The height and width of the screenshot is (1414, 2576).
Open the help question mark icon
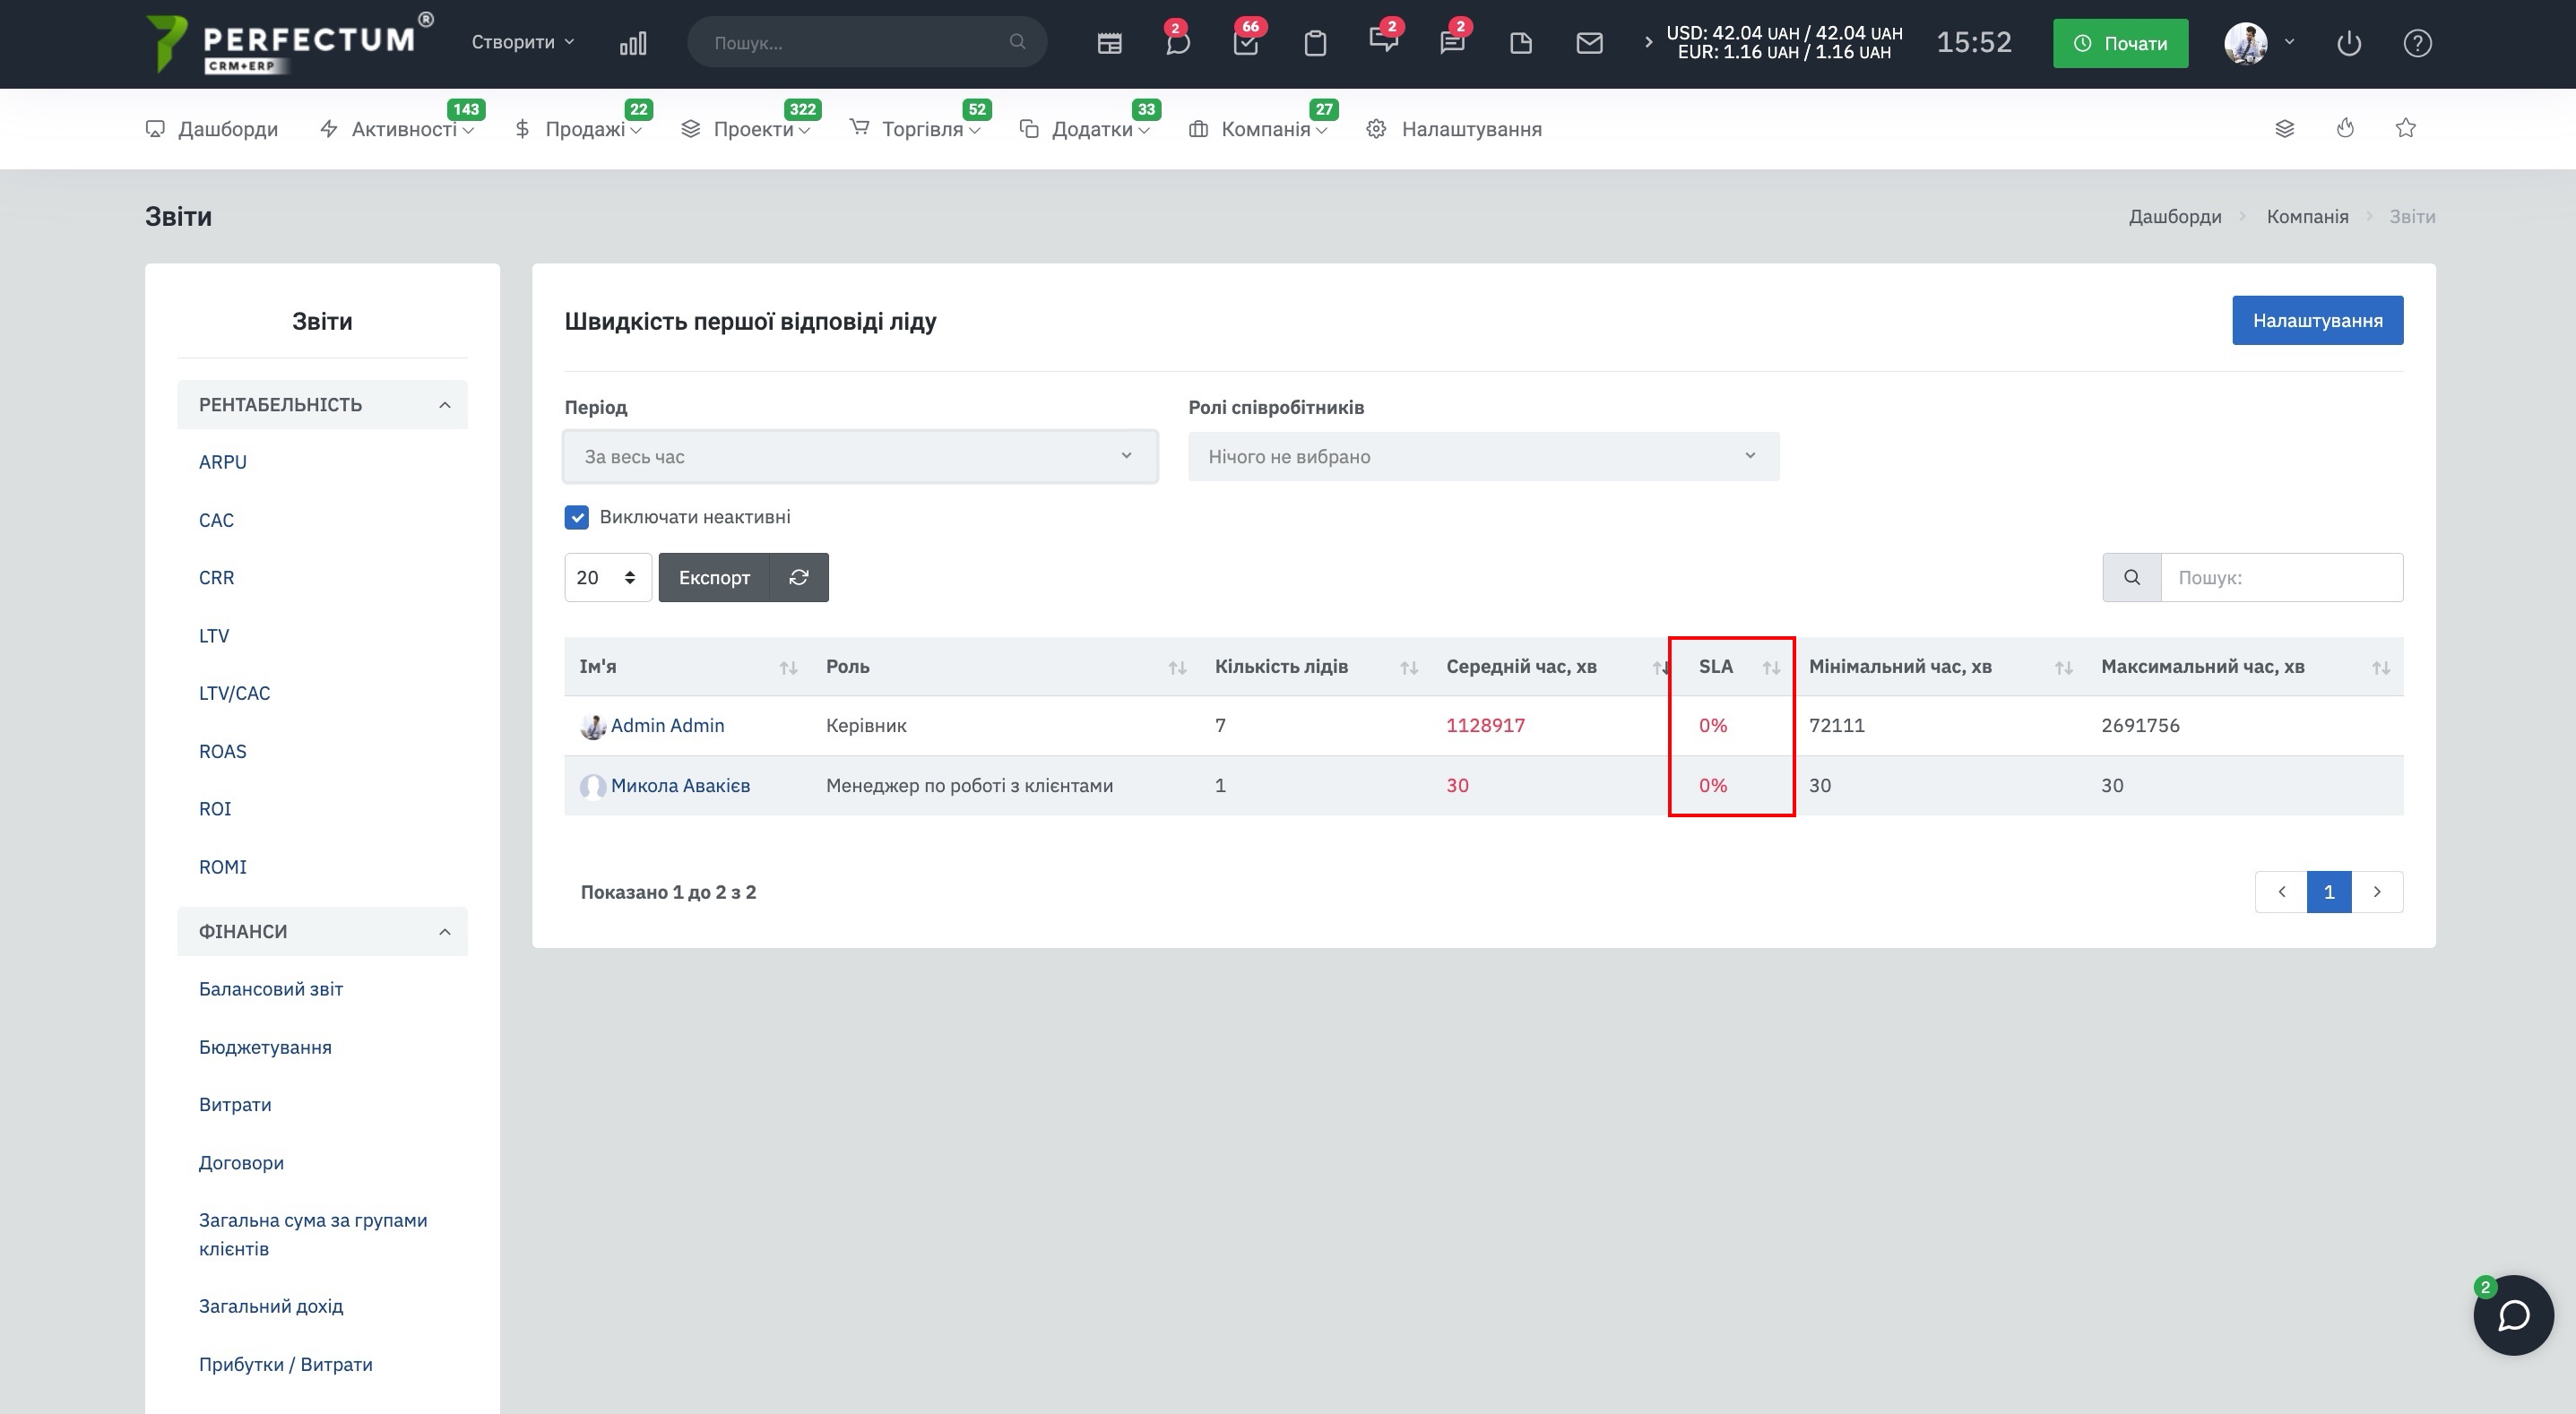pos(2417,43)
